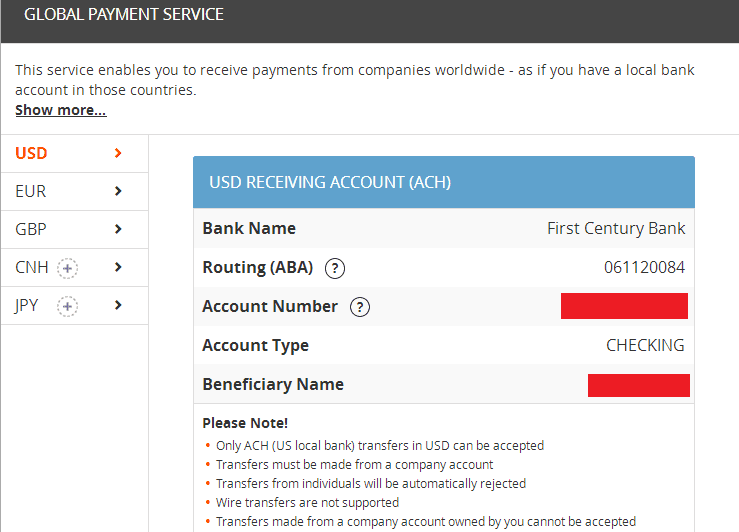Click the GLOBAL PAYMENT SERVICE title
Image resolution: width=739 pixels, height=532 pixels.
(x=124, y=14)
